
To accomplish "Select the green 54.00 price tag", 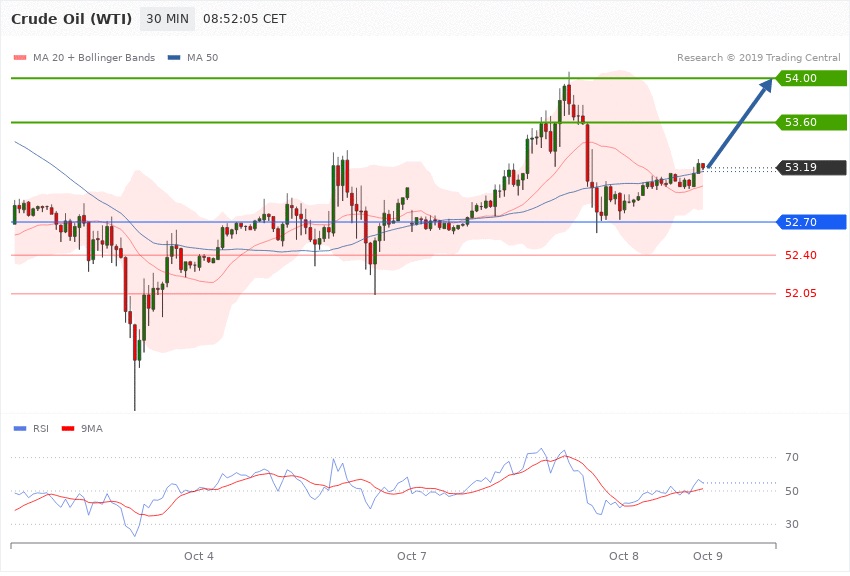I will click(x=811, y=78).
